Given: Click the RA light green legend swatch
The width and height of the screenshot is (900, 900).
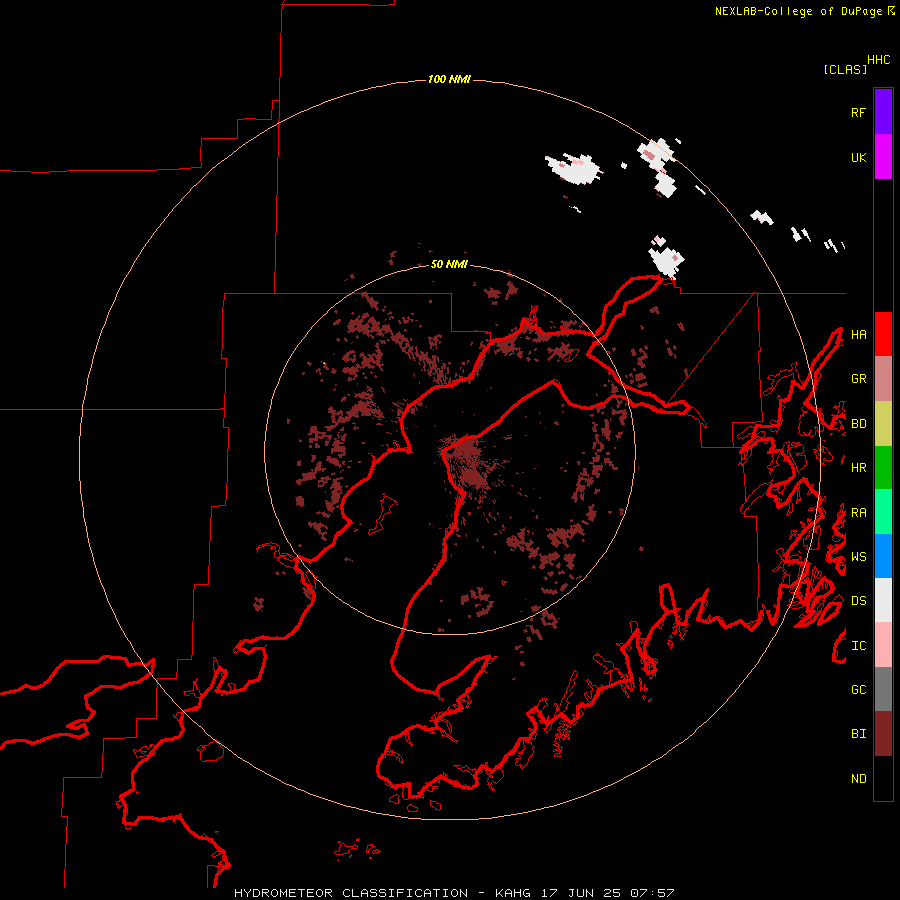Looking at the screenshot, I should [883, 512].
